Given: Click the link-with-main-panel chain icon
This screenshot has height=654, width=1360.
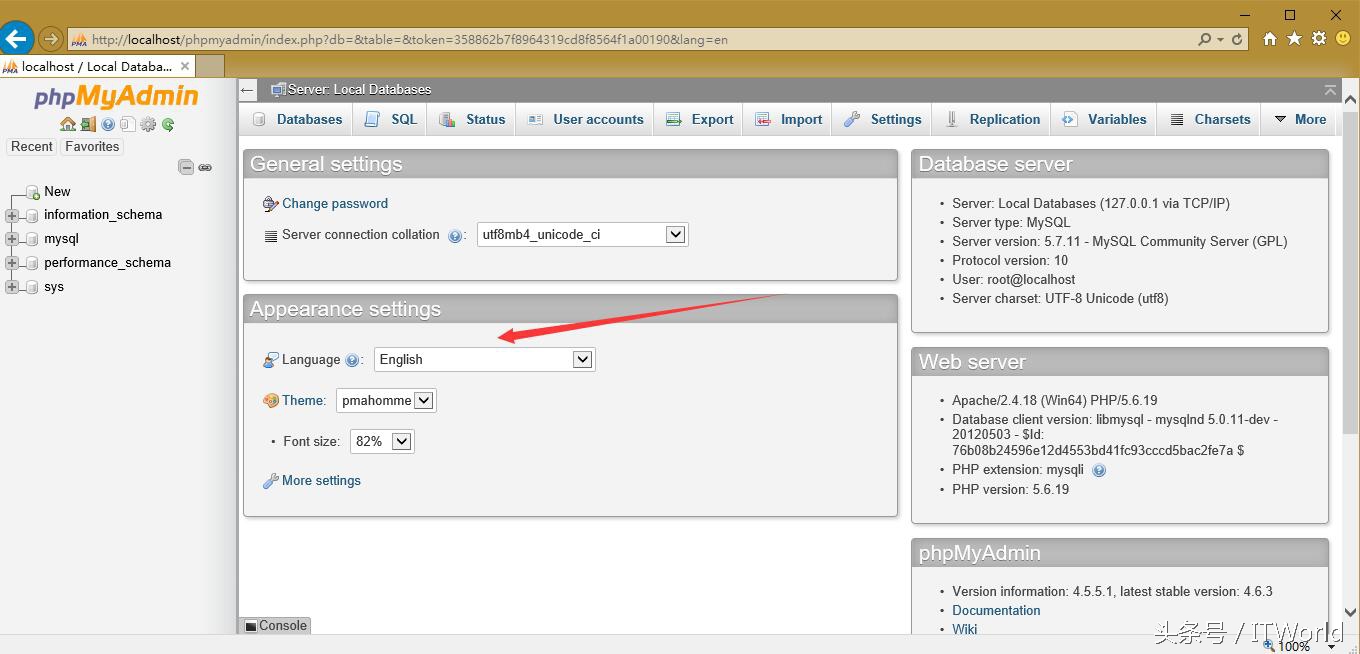Looking at the screenshot, I should pyautogui.click(x=205, y=167).
